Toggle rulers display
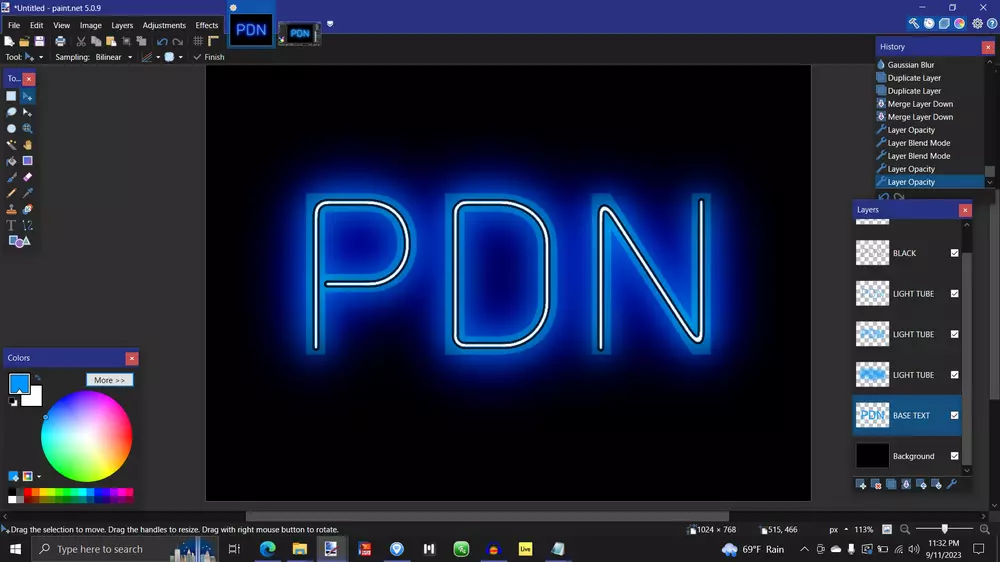Viewport: 1000px width, 562px height. (x=214, y=41)
